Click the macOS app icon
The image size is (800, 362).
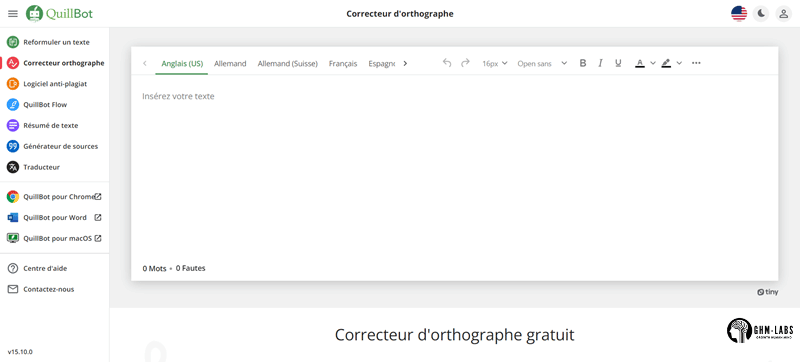tap(13, 238)
